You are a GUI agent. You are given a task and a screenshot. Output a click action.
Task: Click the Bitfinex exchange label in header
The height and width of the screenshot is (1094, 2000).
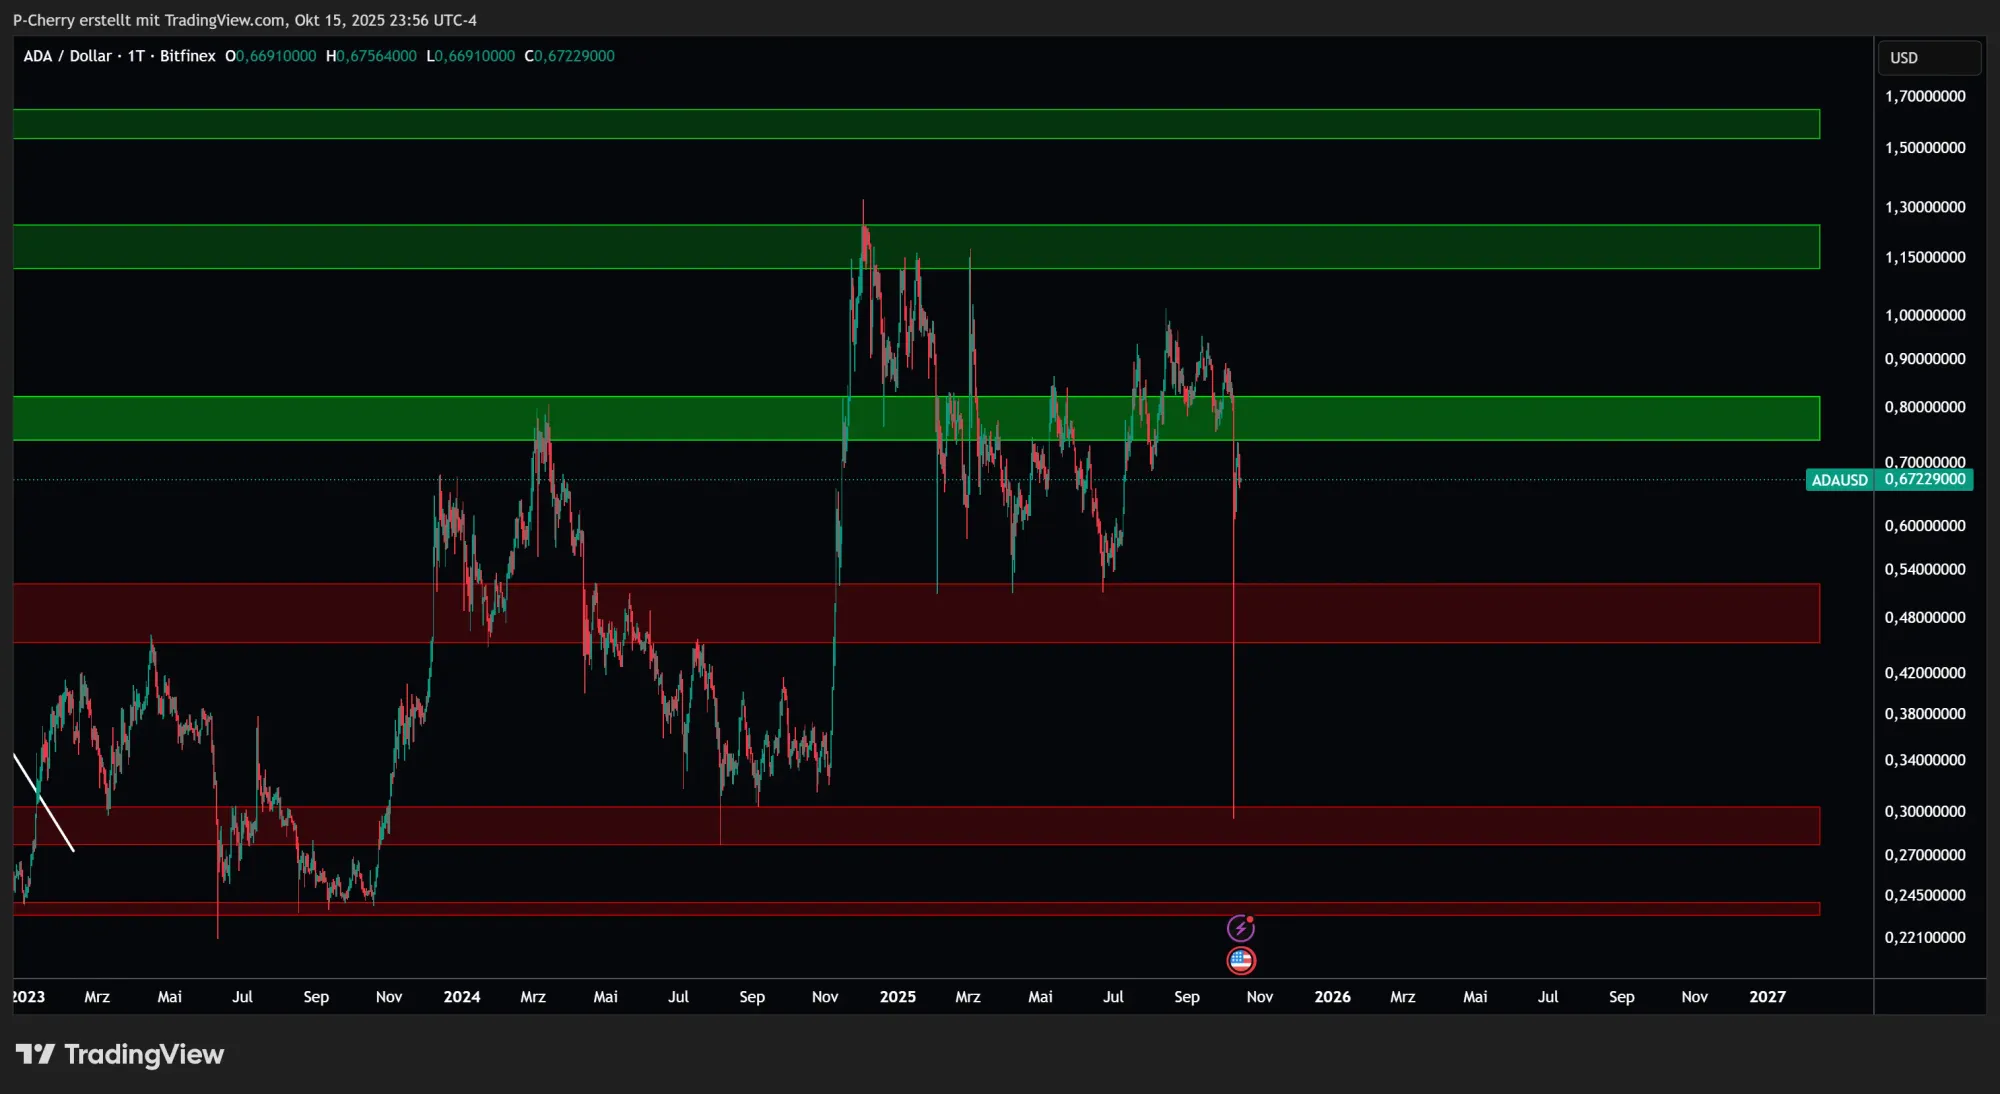point(187,56)
